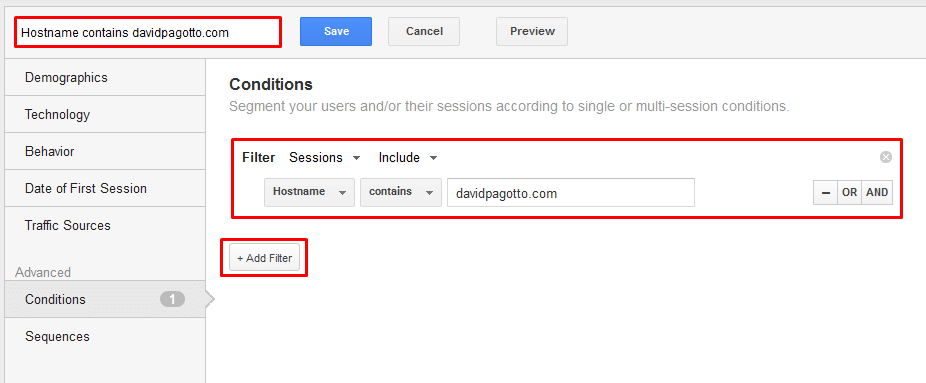This screenshot has height=383, width=926.
Task: Add an OR condition to the filter
Action: (x=849, y=193)
